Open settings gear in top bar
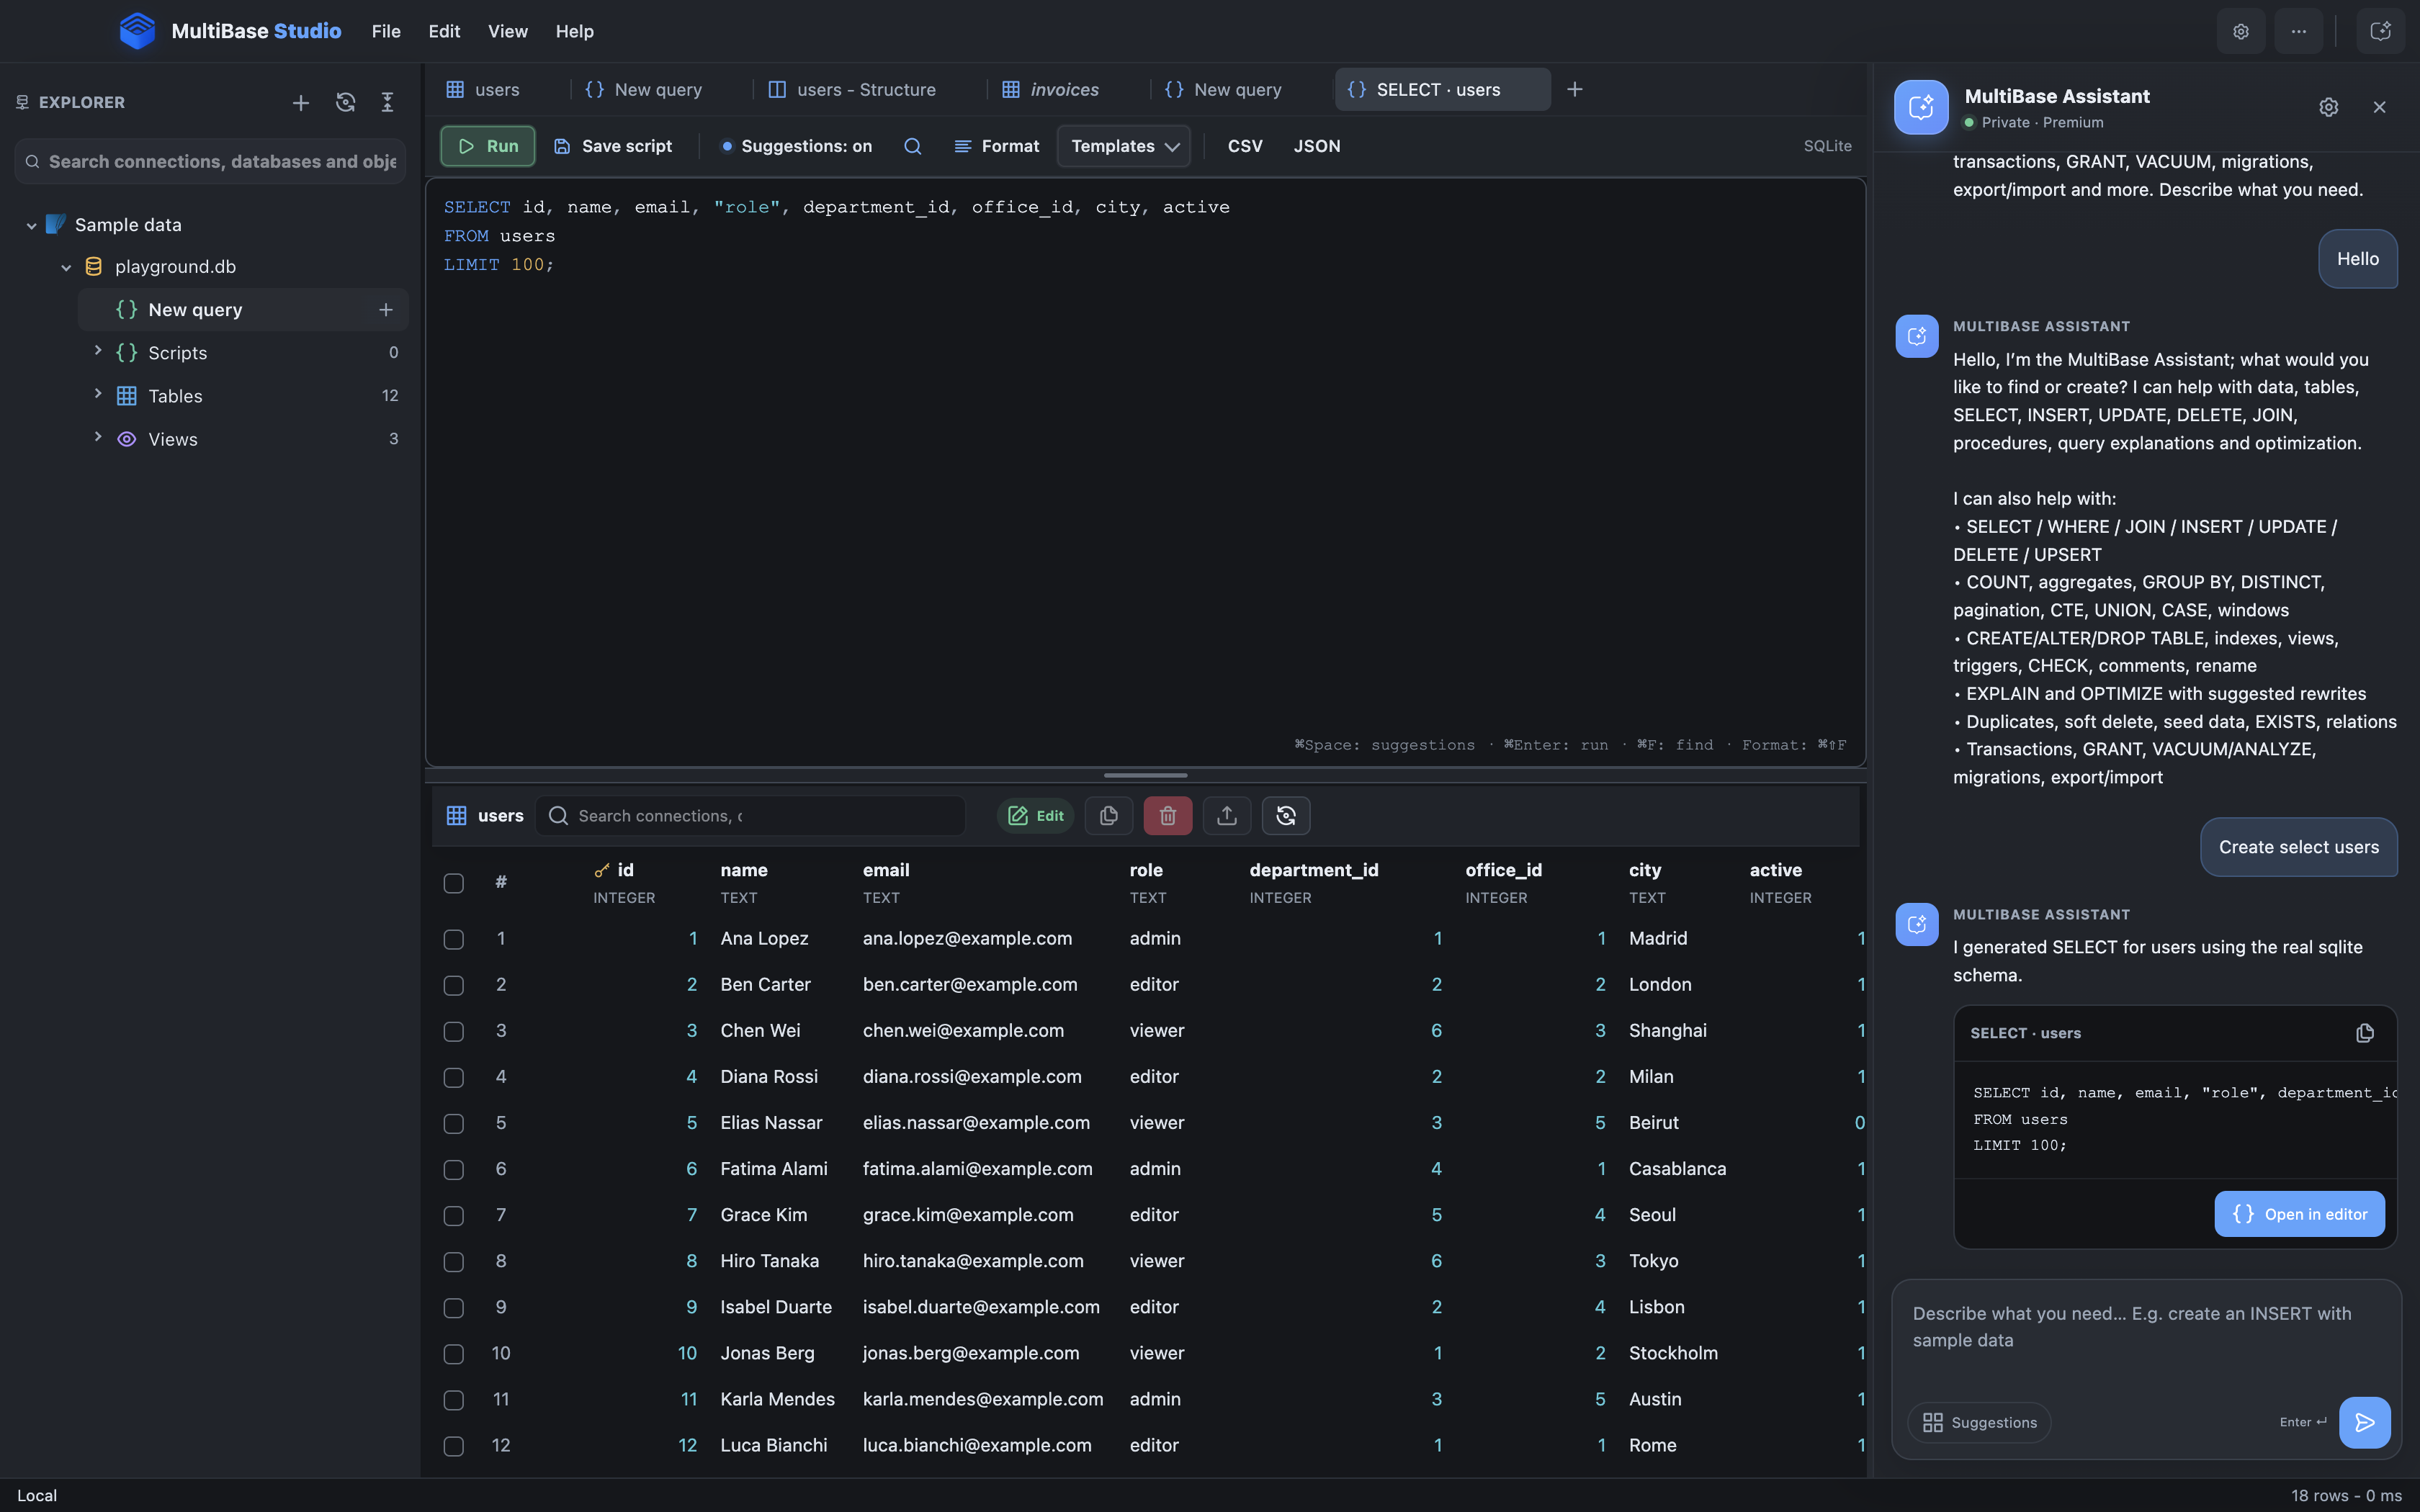 coord(2241,31)
